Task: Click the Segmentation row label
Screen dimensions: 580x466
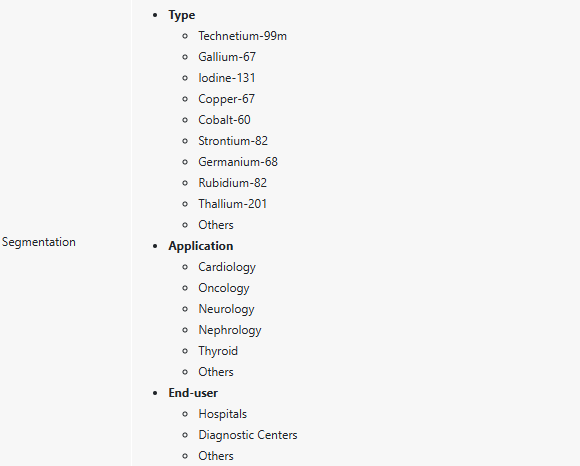Action: pyautogui.click(x=39, y=242)
